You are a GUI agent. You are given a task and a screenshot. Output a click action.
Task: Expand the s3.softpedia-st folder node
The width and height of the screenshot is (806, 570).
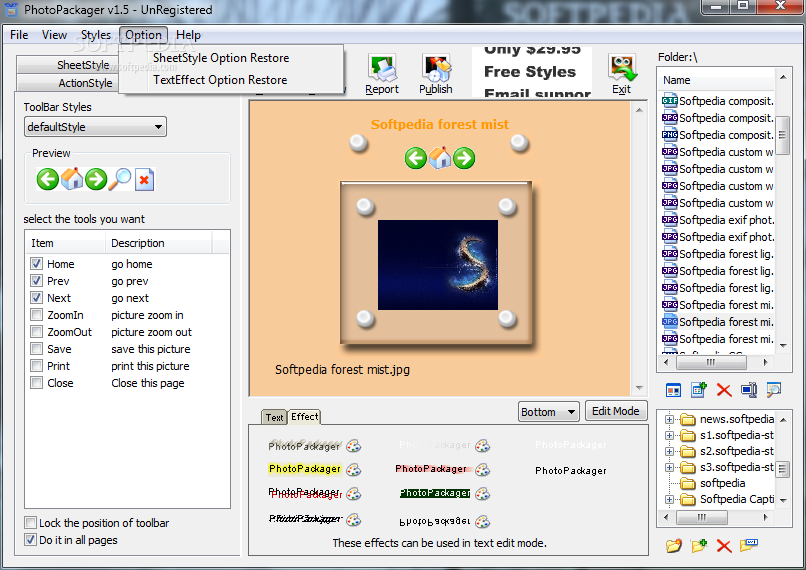click(669, 467)
